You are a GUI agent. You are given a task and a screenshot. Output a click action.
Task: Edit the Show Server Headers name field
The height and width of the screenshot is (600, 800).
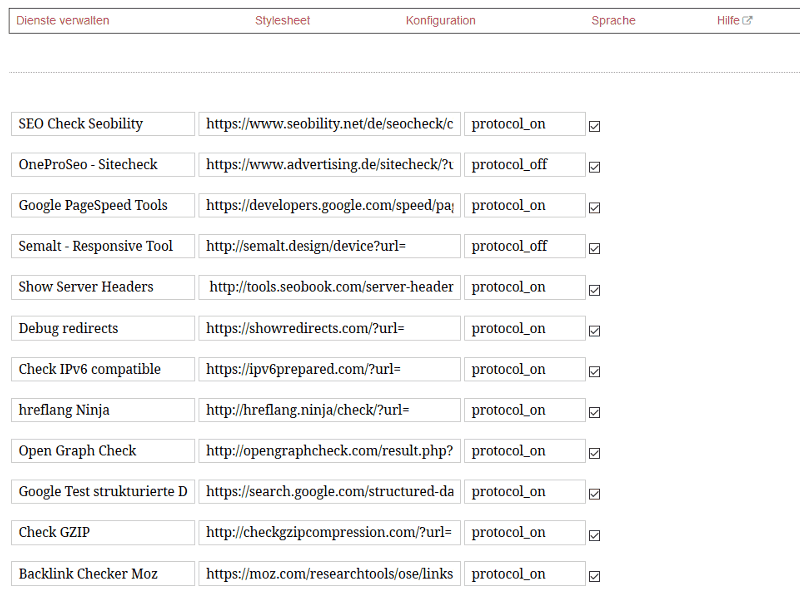(x=103, y=287)
